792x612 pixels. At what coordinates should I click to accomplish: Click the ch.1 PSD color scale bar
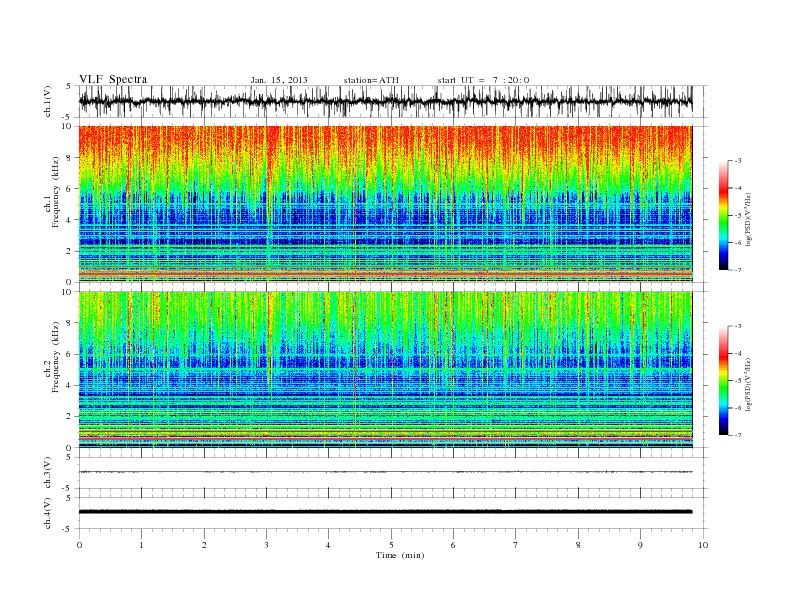coord(723,216)
